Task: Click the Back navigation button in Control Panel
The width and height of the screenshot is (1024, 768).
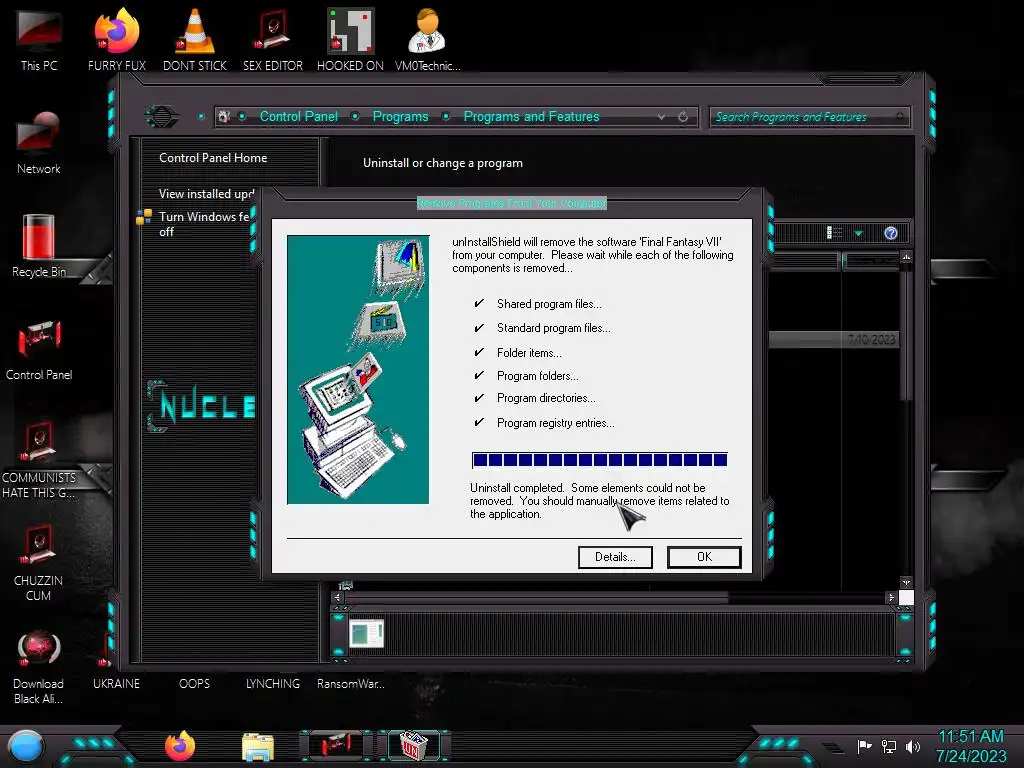Action: (x=161, y=117)
